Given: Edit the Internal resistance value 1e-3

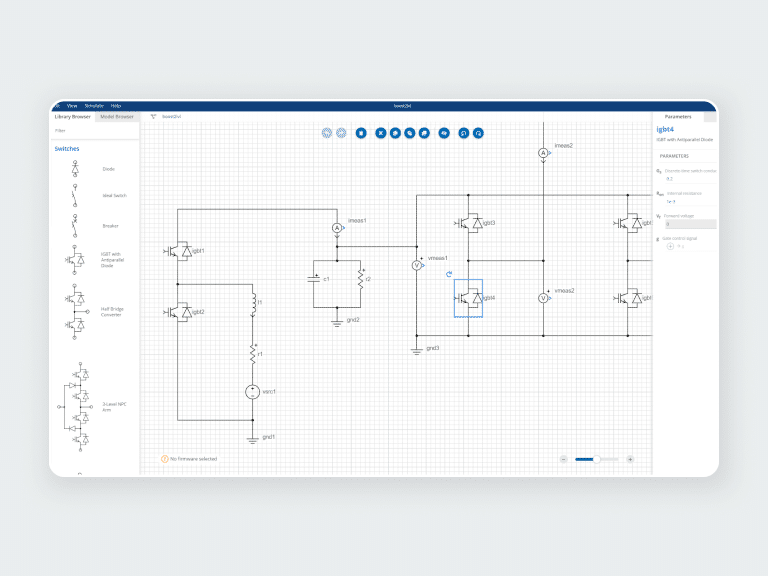Looking at the screenshot, I should point(671,201).
